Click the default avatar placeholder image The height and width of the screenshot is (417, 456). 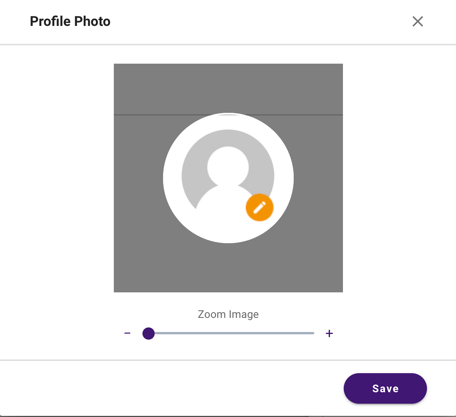228,178
